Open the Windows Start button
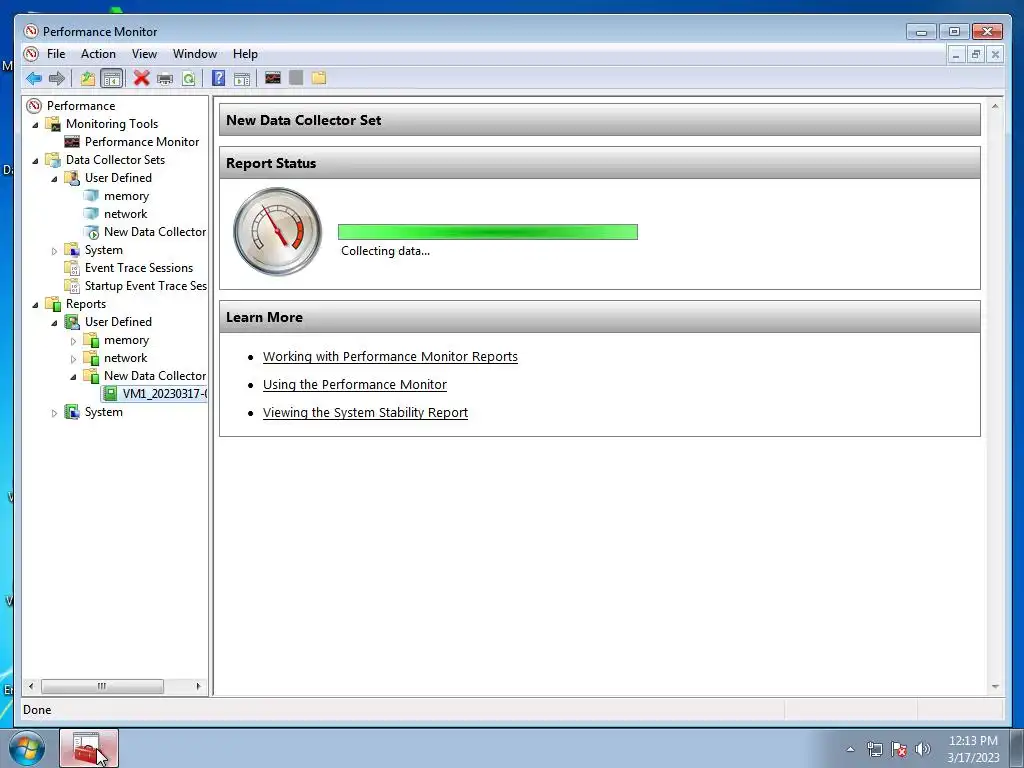The image size is (1024, 768). [x=27, y=748]
